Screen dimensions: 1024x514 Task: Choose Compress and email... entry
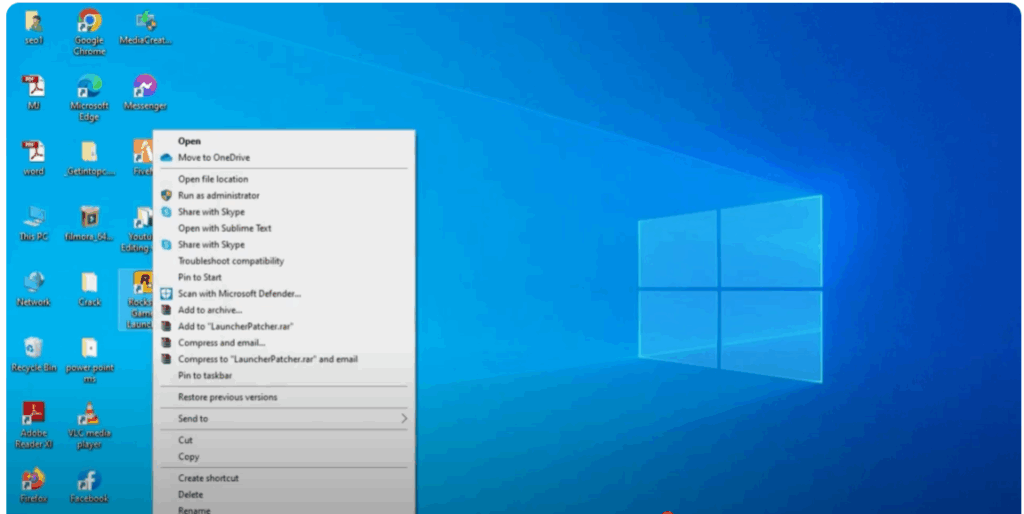pos(283,343)
